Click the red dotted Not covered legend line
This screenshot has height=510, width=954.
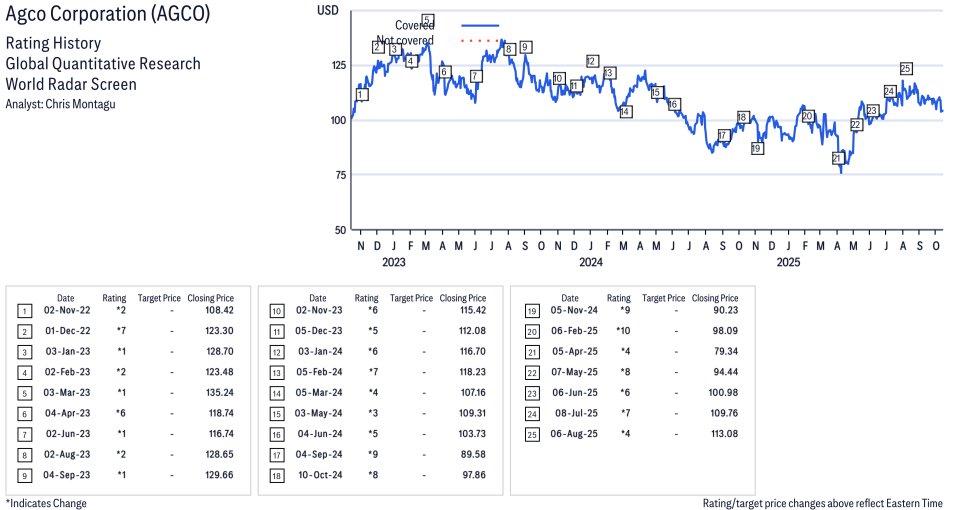(480, 41)
